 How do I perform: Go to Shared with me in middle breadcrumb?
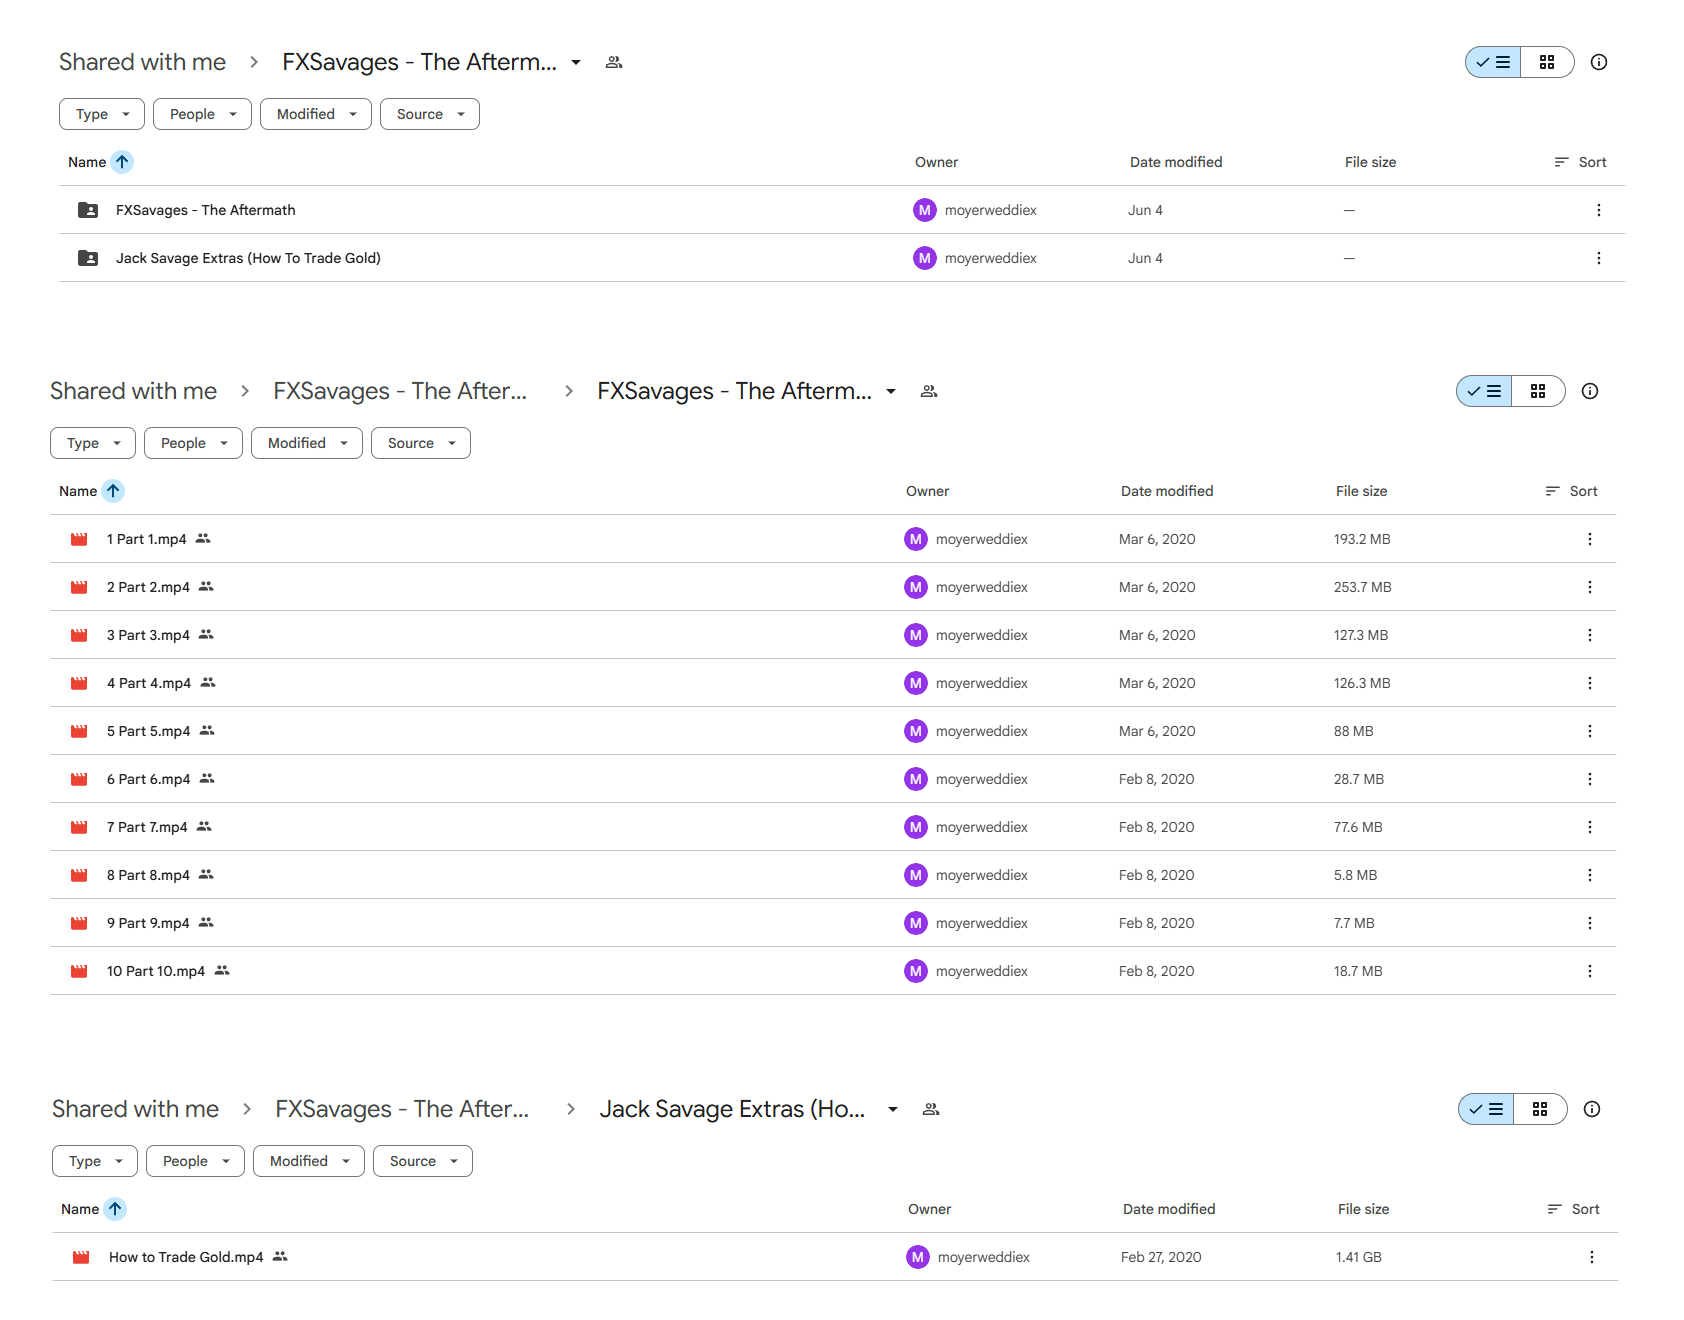[x=133, y=391]
